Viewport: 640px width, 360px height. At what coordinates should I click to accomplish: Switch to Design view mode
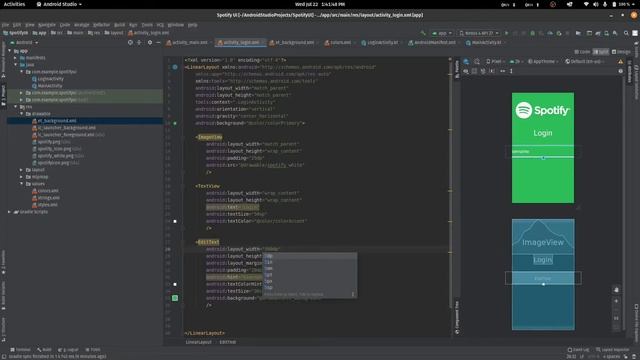tap(621, 52)
